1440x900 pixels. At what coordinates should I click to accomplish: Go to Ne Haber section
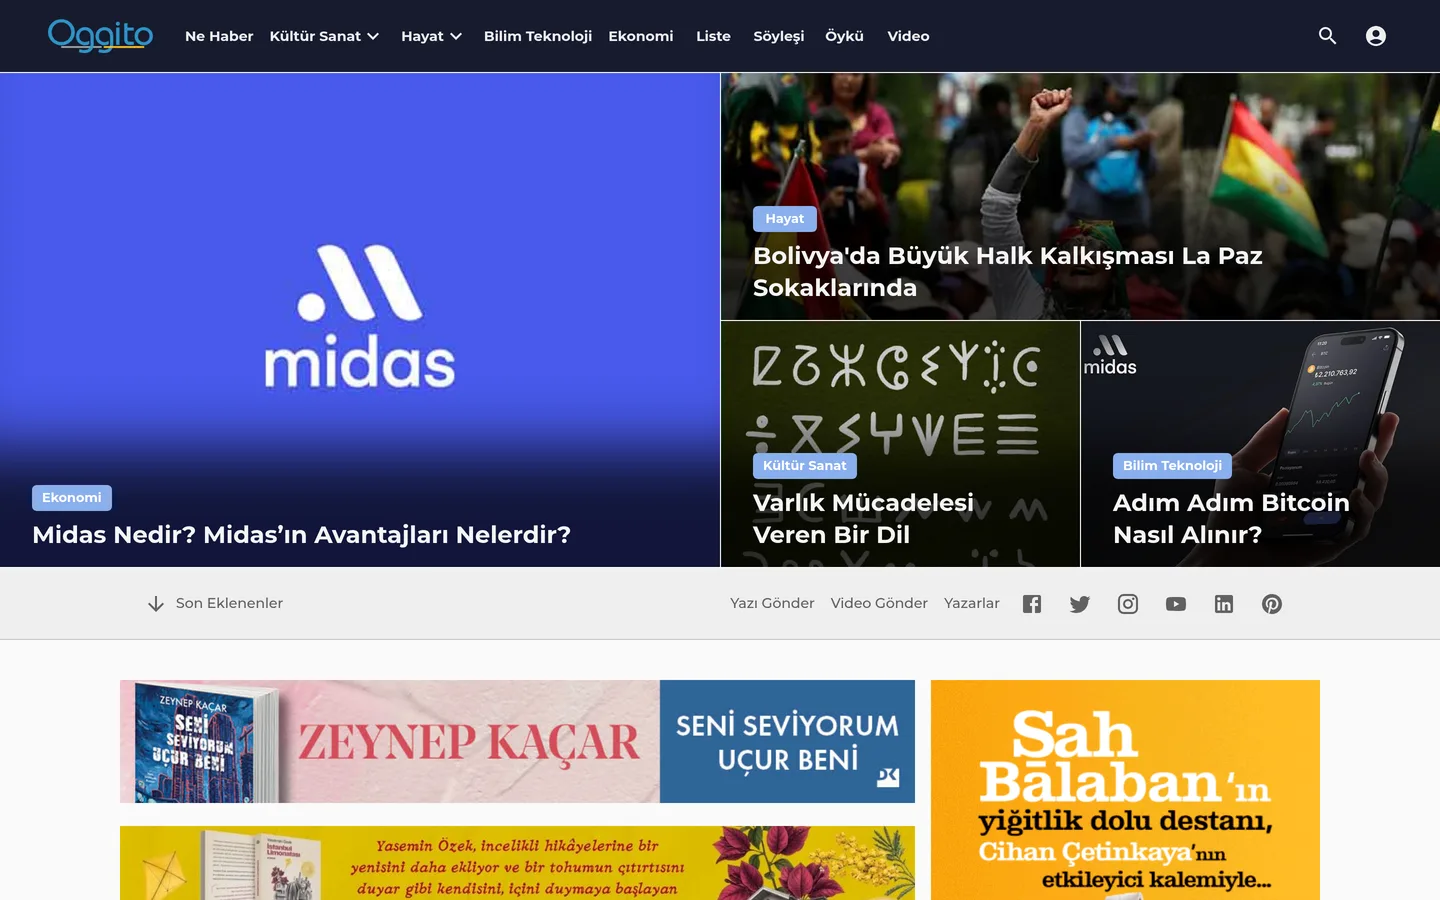pos(219,36)
